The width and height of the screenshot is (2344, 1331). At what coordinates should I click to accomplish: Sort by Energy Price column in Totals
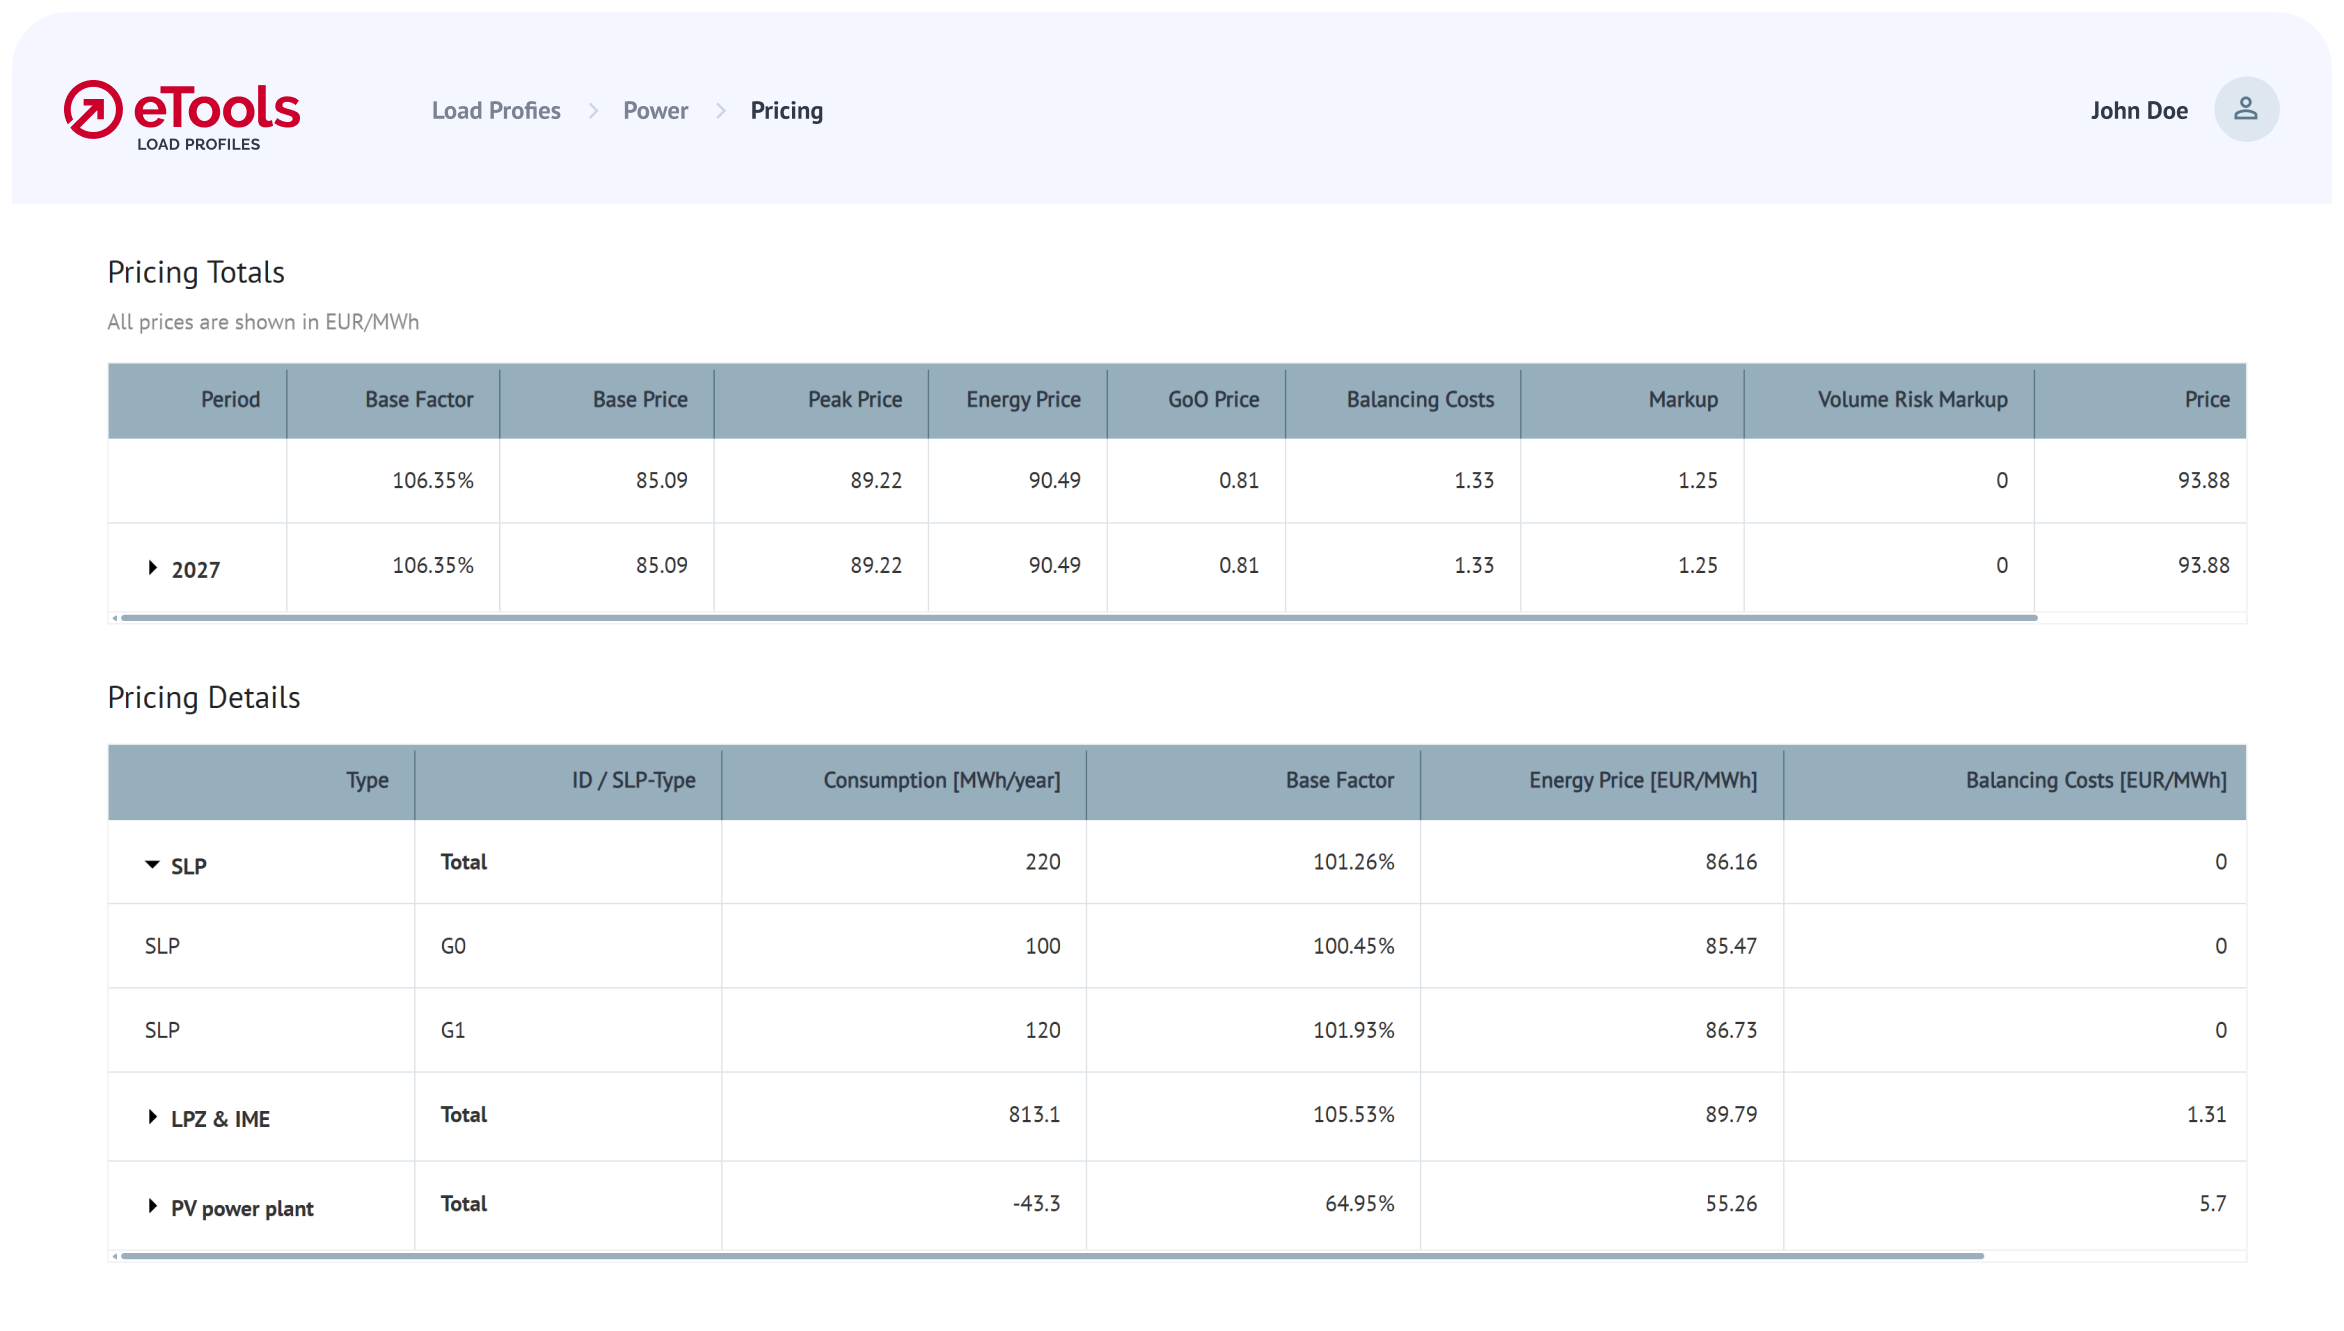(1022, 400)
